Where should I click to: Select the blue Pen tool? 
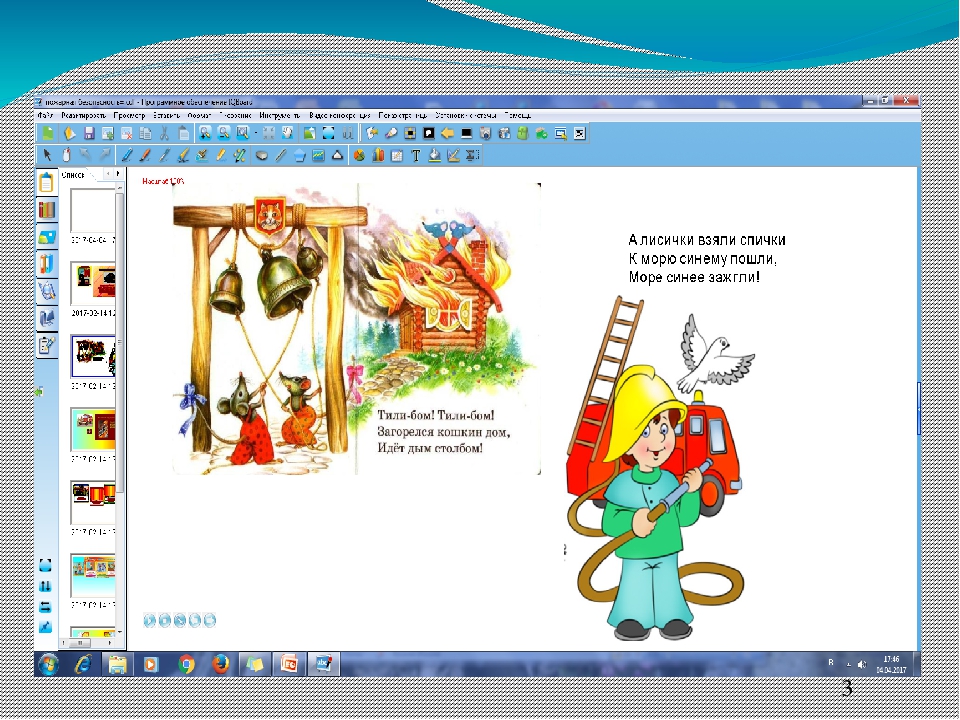127,155
